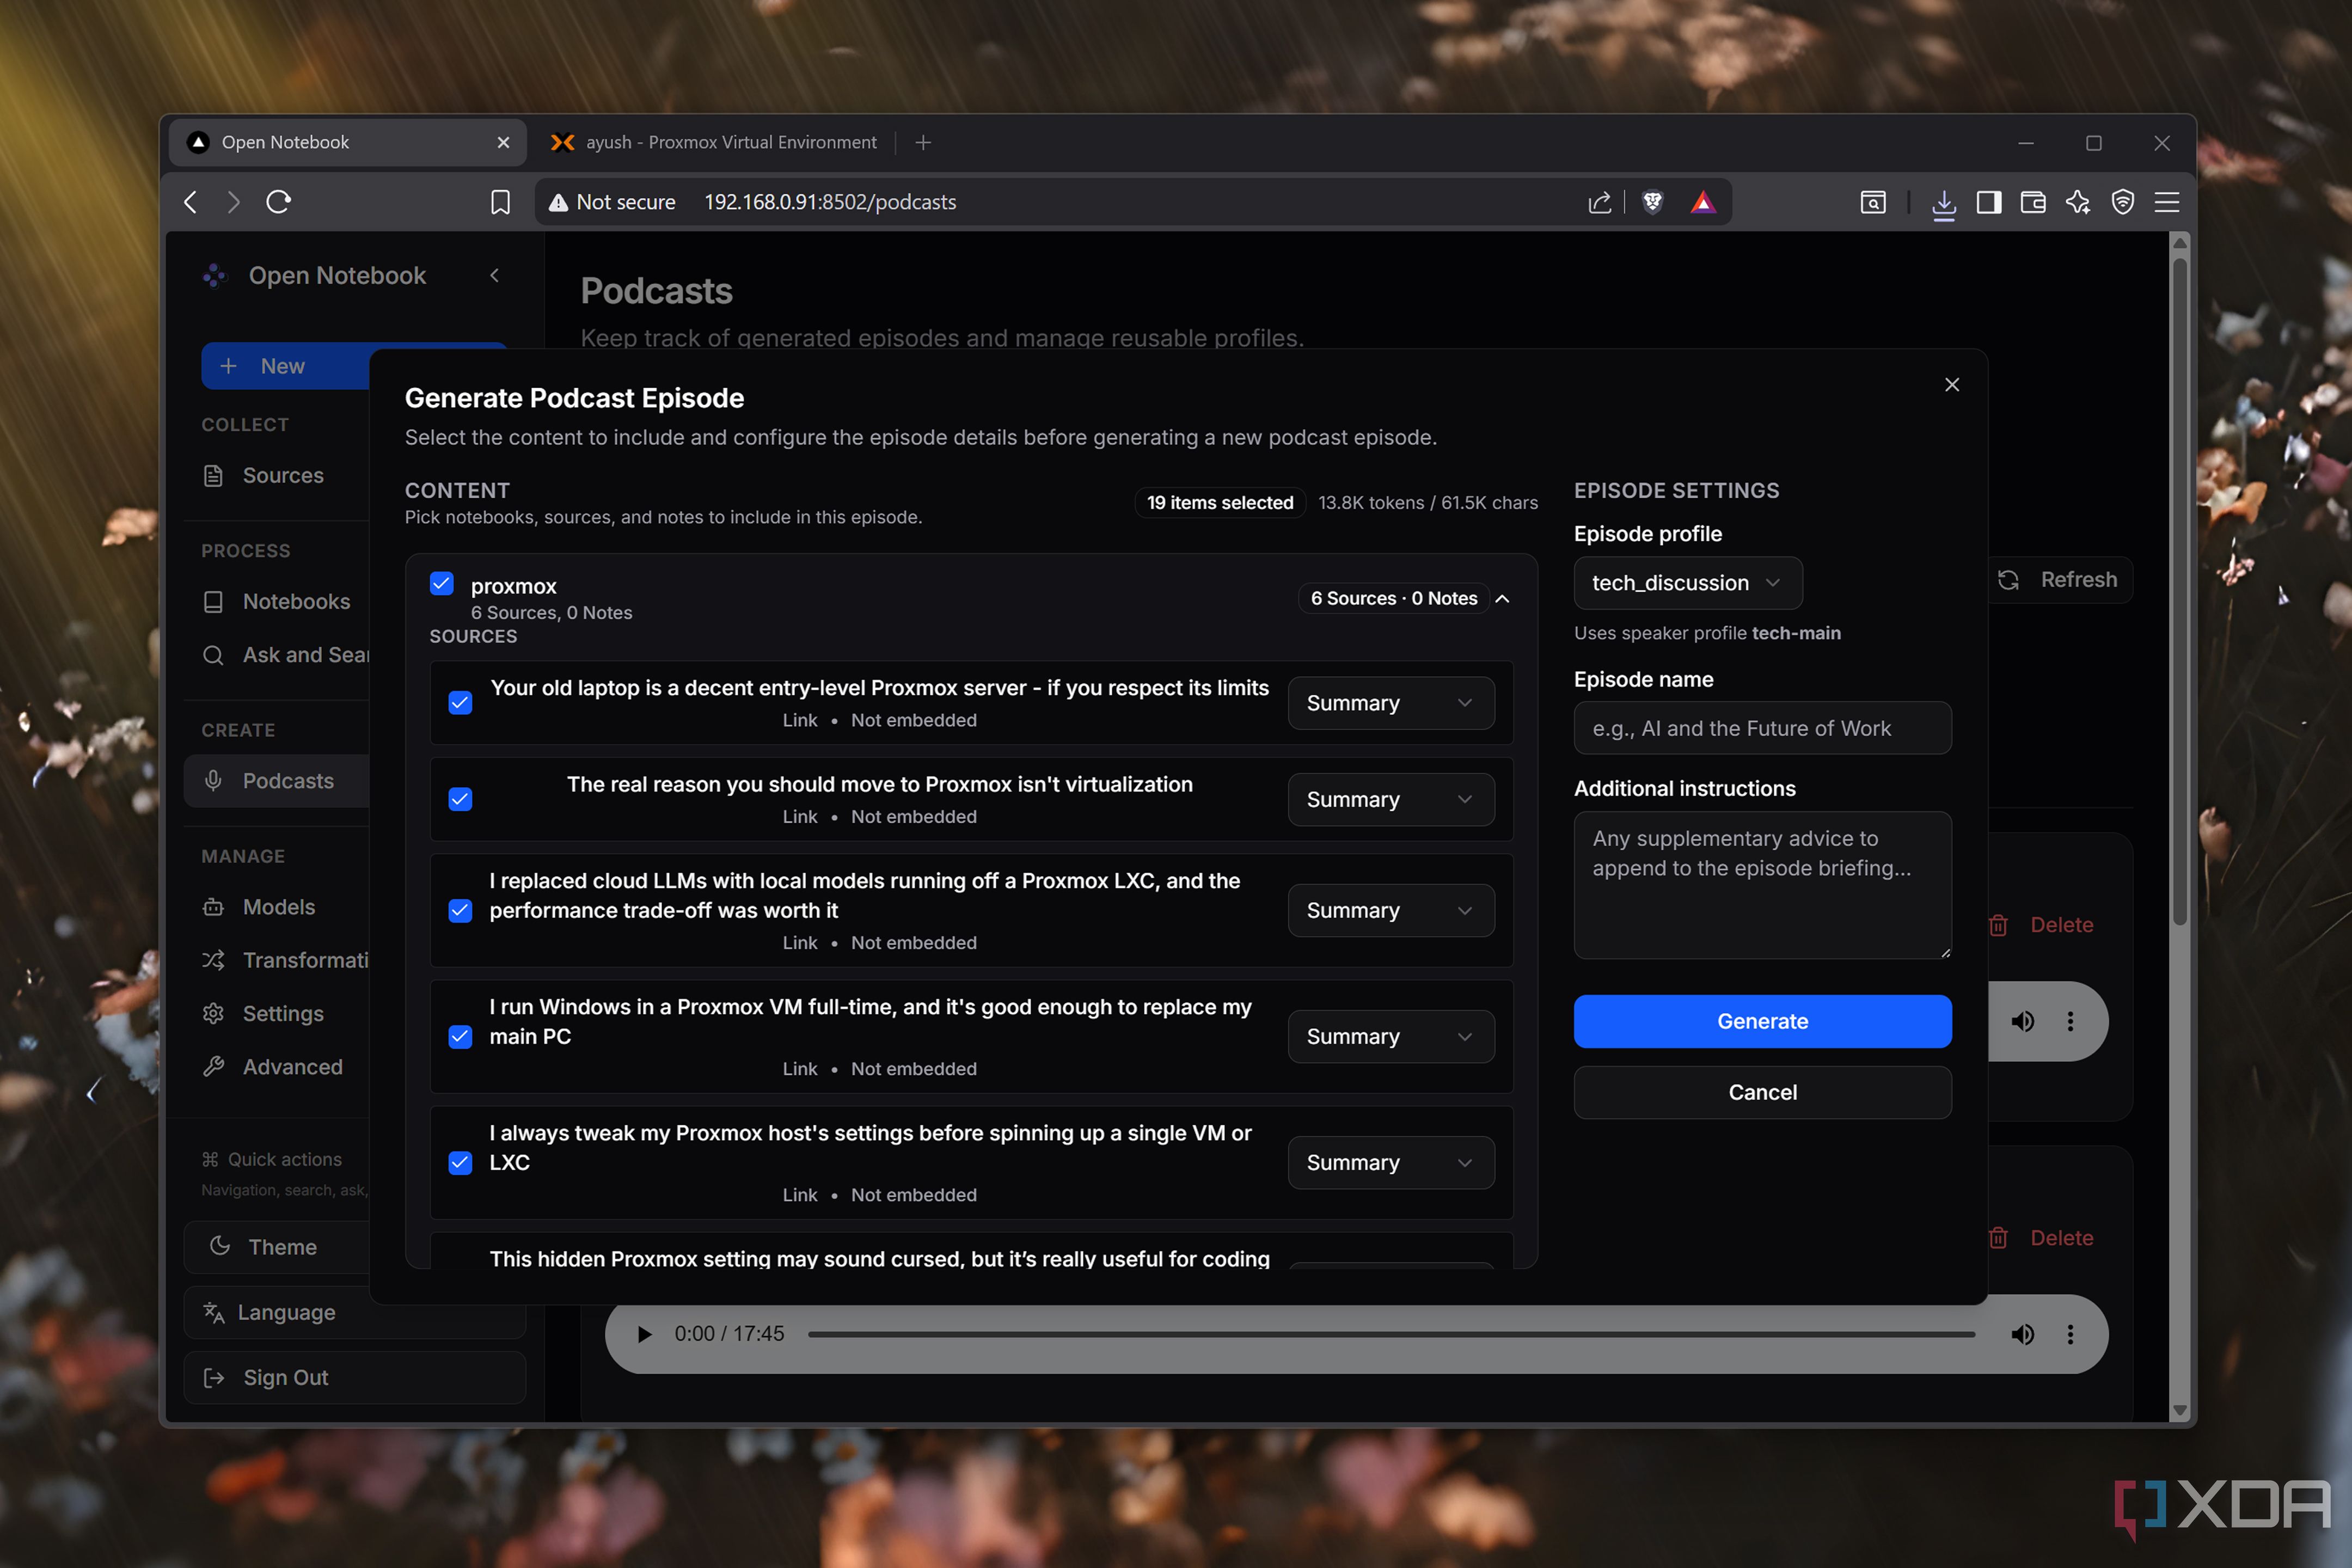Screen dimensions: 2352x1568
Task: Open more options on the upper audio player
Action: (x=2070, y=1021)
